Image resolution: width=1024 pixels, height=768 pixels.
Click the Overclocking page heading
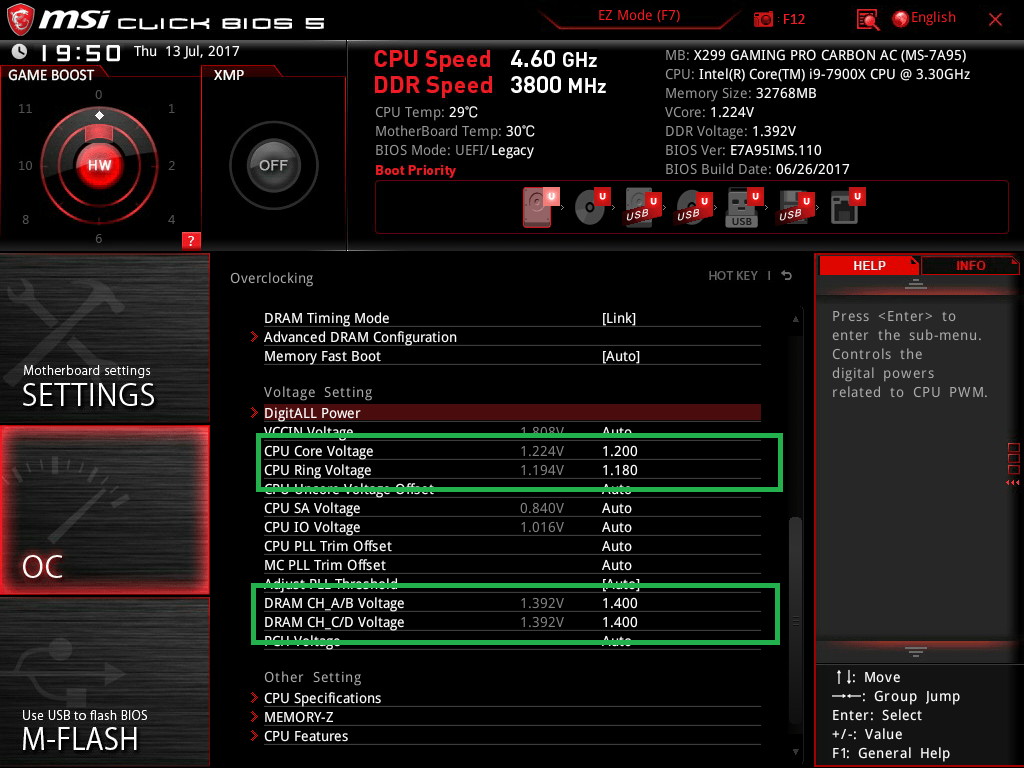(272, 278)
